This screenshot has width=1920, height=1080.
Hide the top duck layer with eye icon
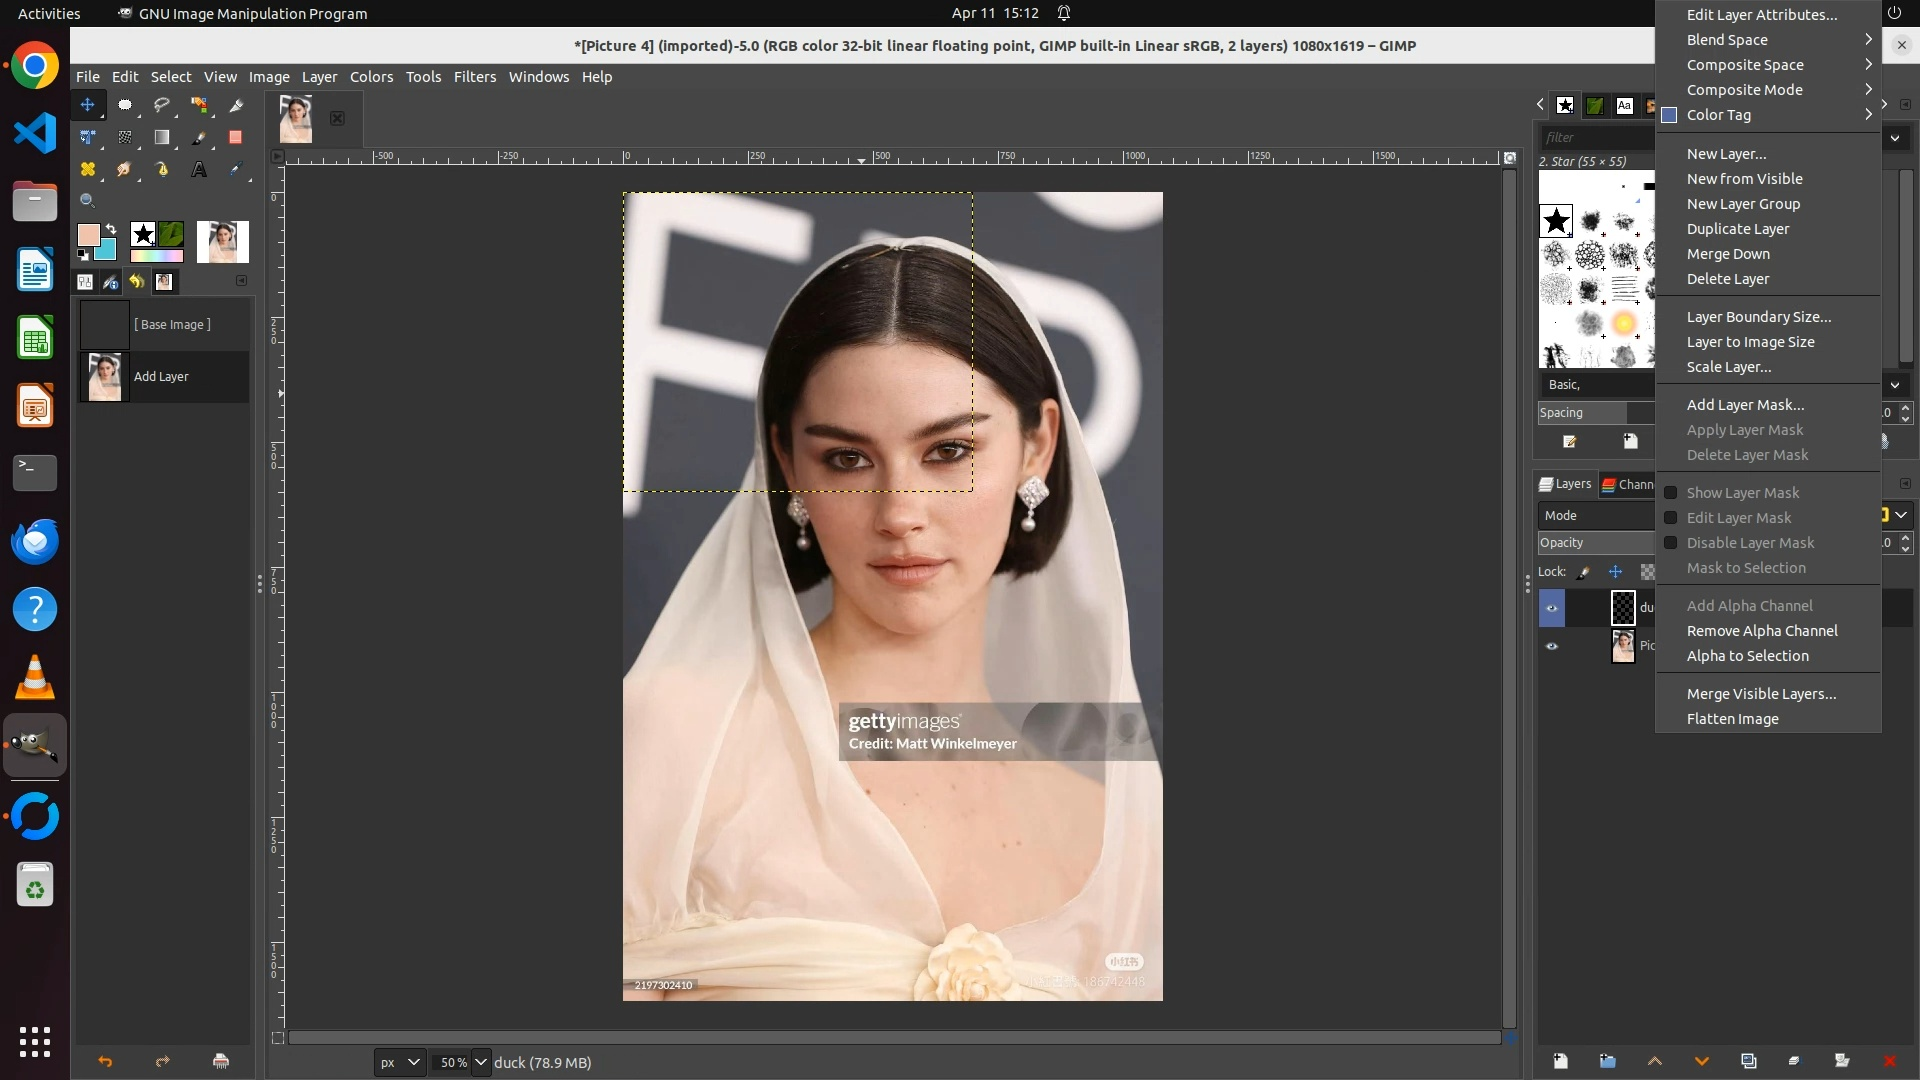[1552, 607]
